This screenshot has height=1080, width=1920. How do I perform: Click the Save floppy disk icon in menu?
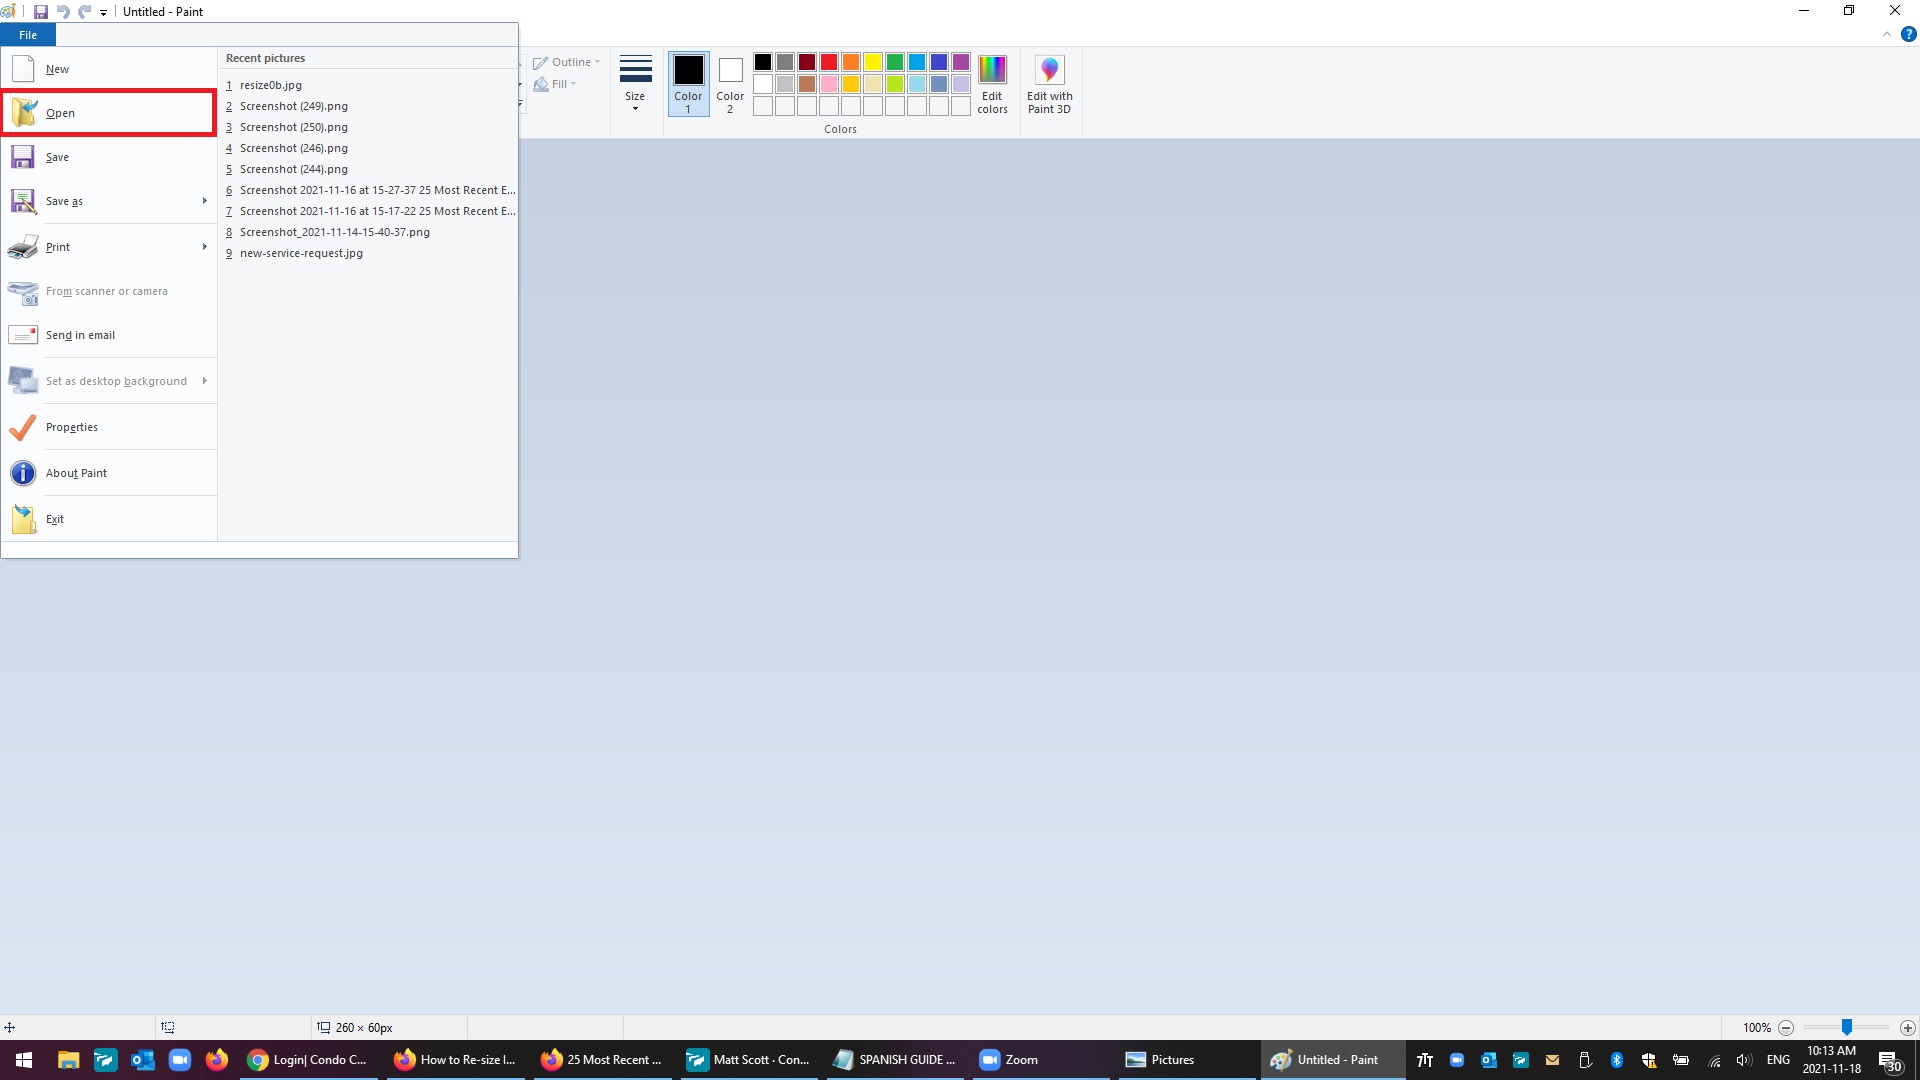(x=23, y=157)
